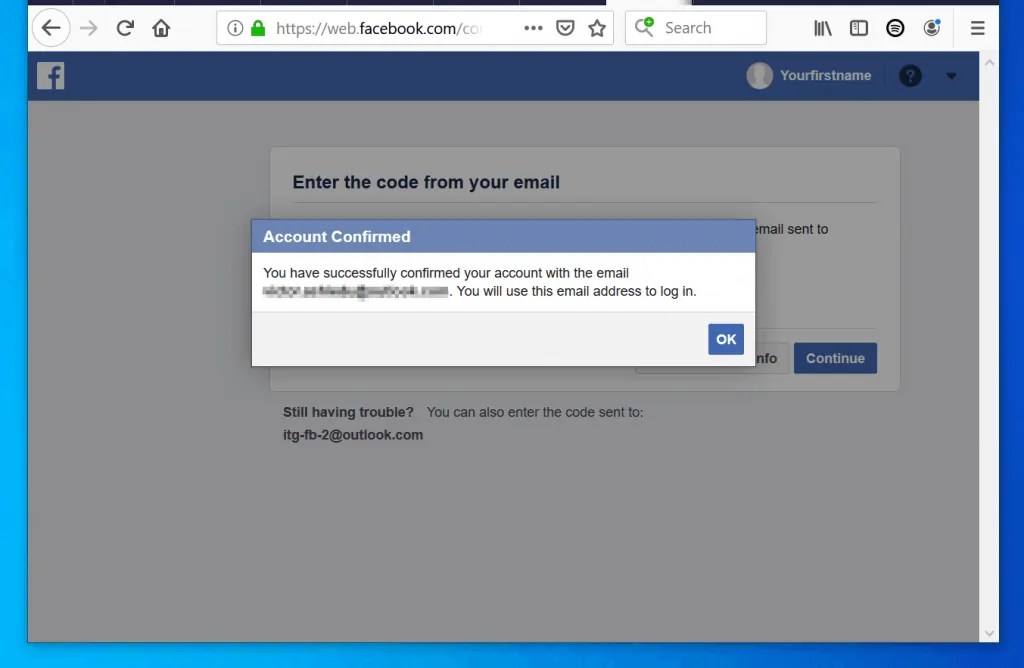The width and height of the screenshot is (1024, 668).
Task: Click the Spotify extension icon in the toolbar
Action: (895, 27)
